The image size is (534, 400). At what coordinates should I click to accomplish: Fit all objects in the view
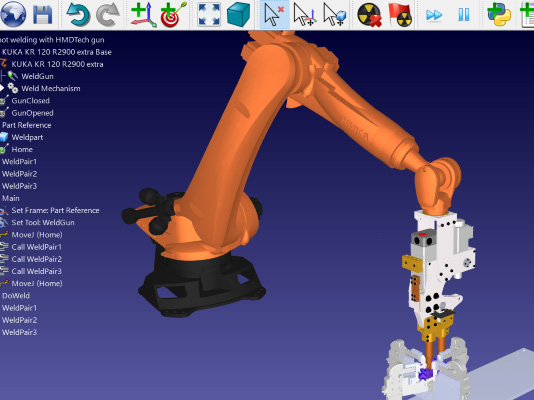209,15
